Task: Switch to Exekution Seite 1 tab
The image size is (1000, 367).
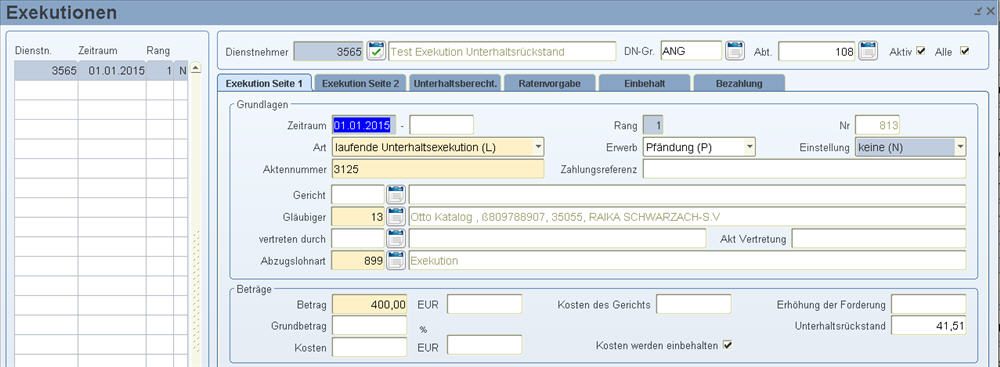Action: 265,84
